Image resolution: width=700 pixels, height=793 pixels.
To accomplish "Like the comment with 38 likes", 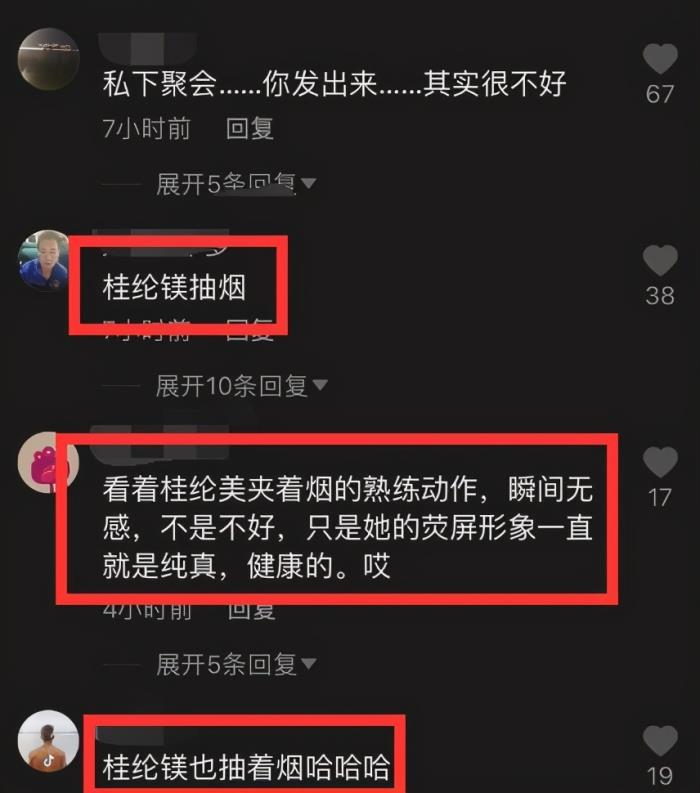I will [660, 260].
